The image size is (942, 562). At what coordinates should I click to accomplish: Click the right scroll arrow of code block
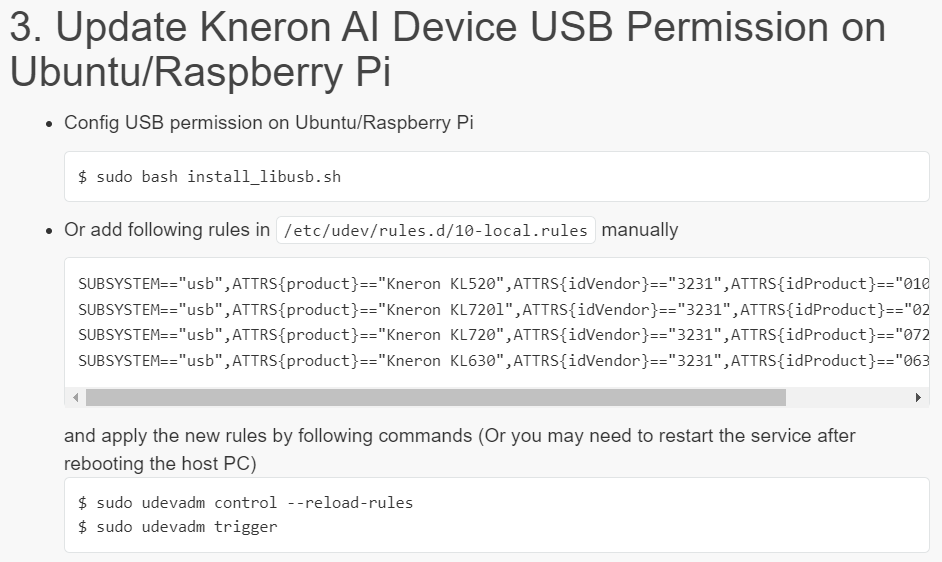pyautogui.click(x=918, y=397)
